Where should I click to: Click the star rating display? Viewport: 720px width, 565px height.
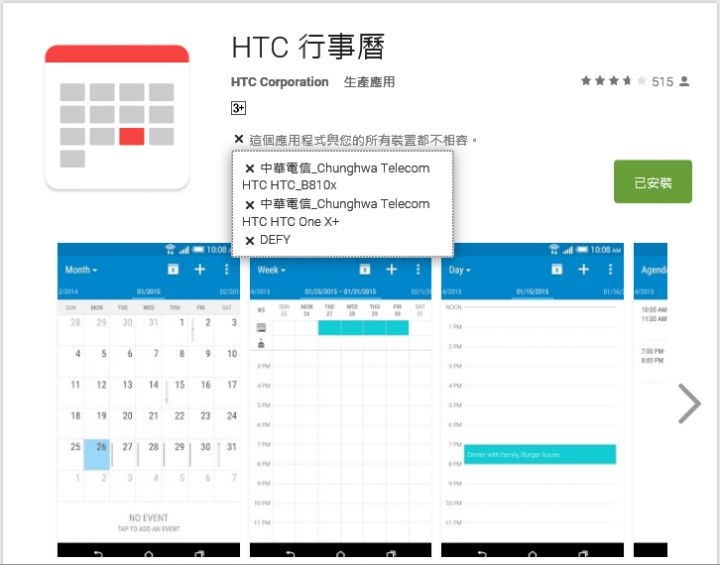(613, 81)
